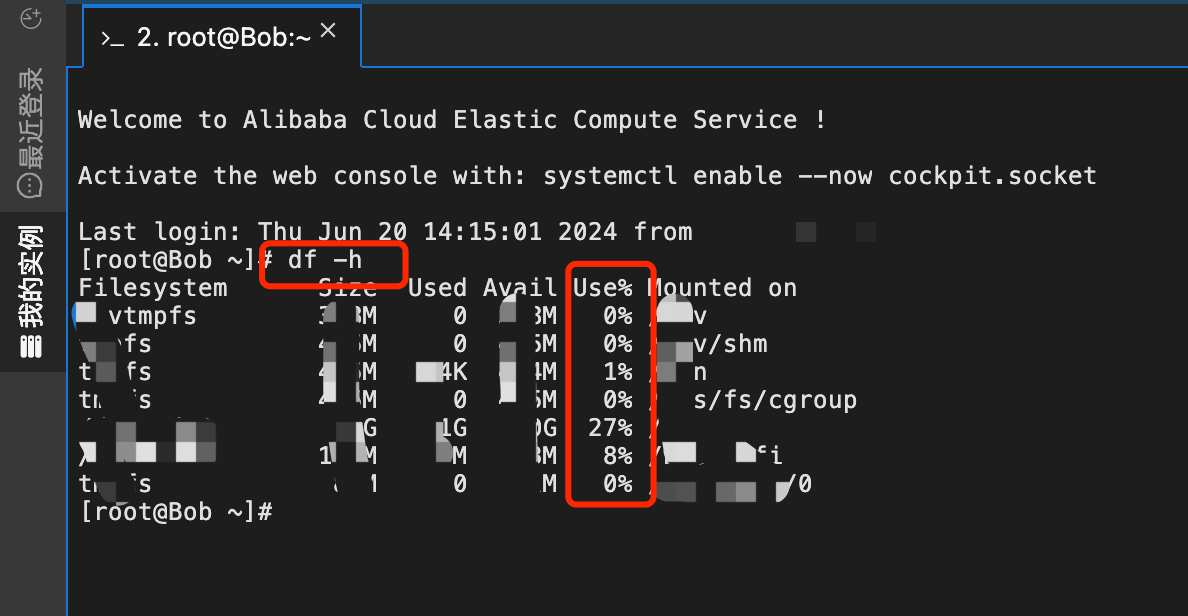Click the "Use%" column header
The width and height of the screenshot is (1188, 616).
[602, 288]
